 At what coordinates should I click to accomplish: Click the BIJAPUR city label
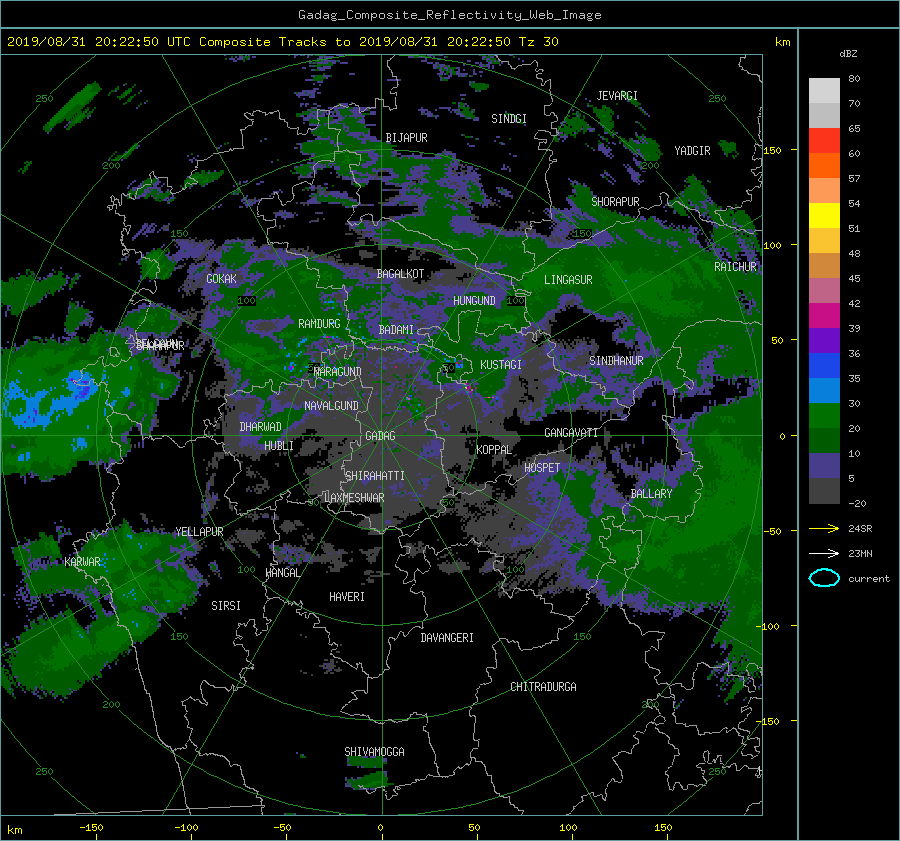coord(406,138)
